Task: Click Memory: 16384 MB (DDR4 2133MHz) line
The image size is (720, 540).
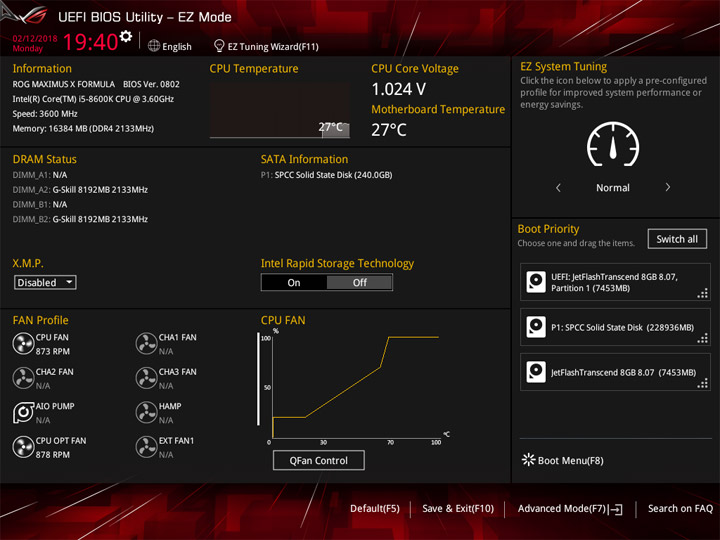Action: coord(83,129)
